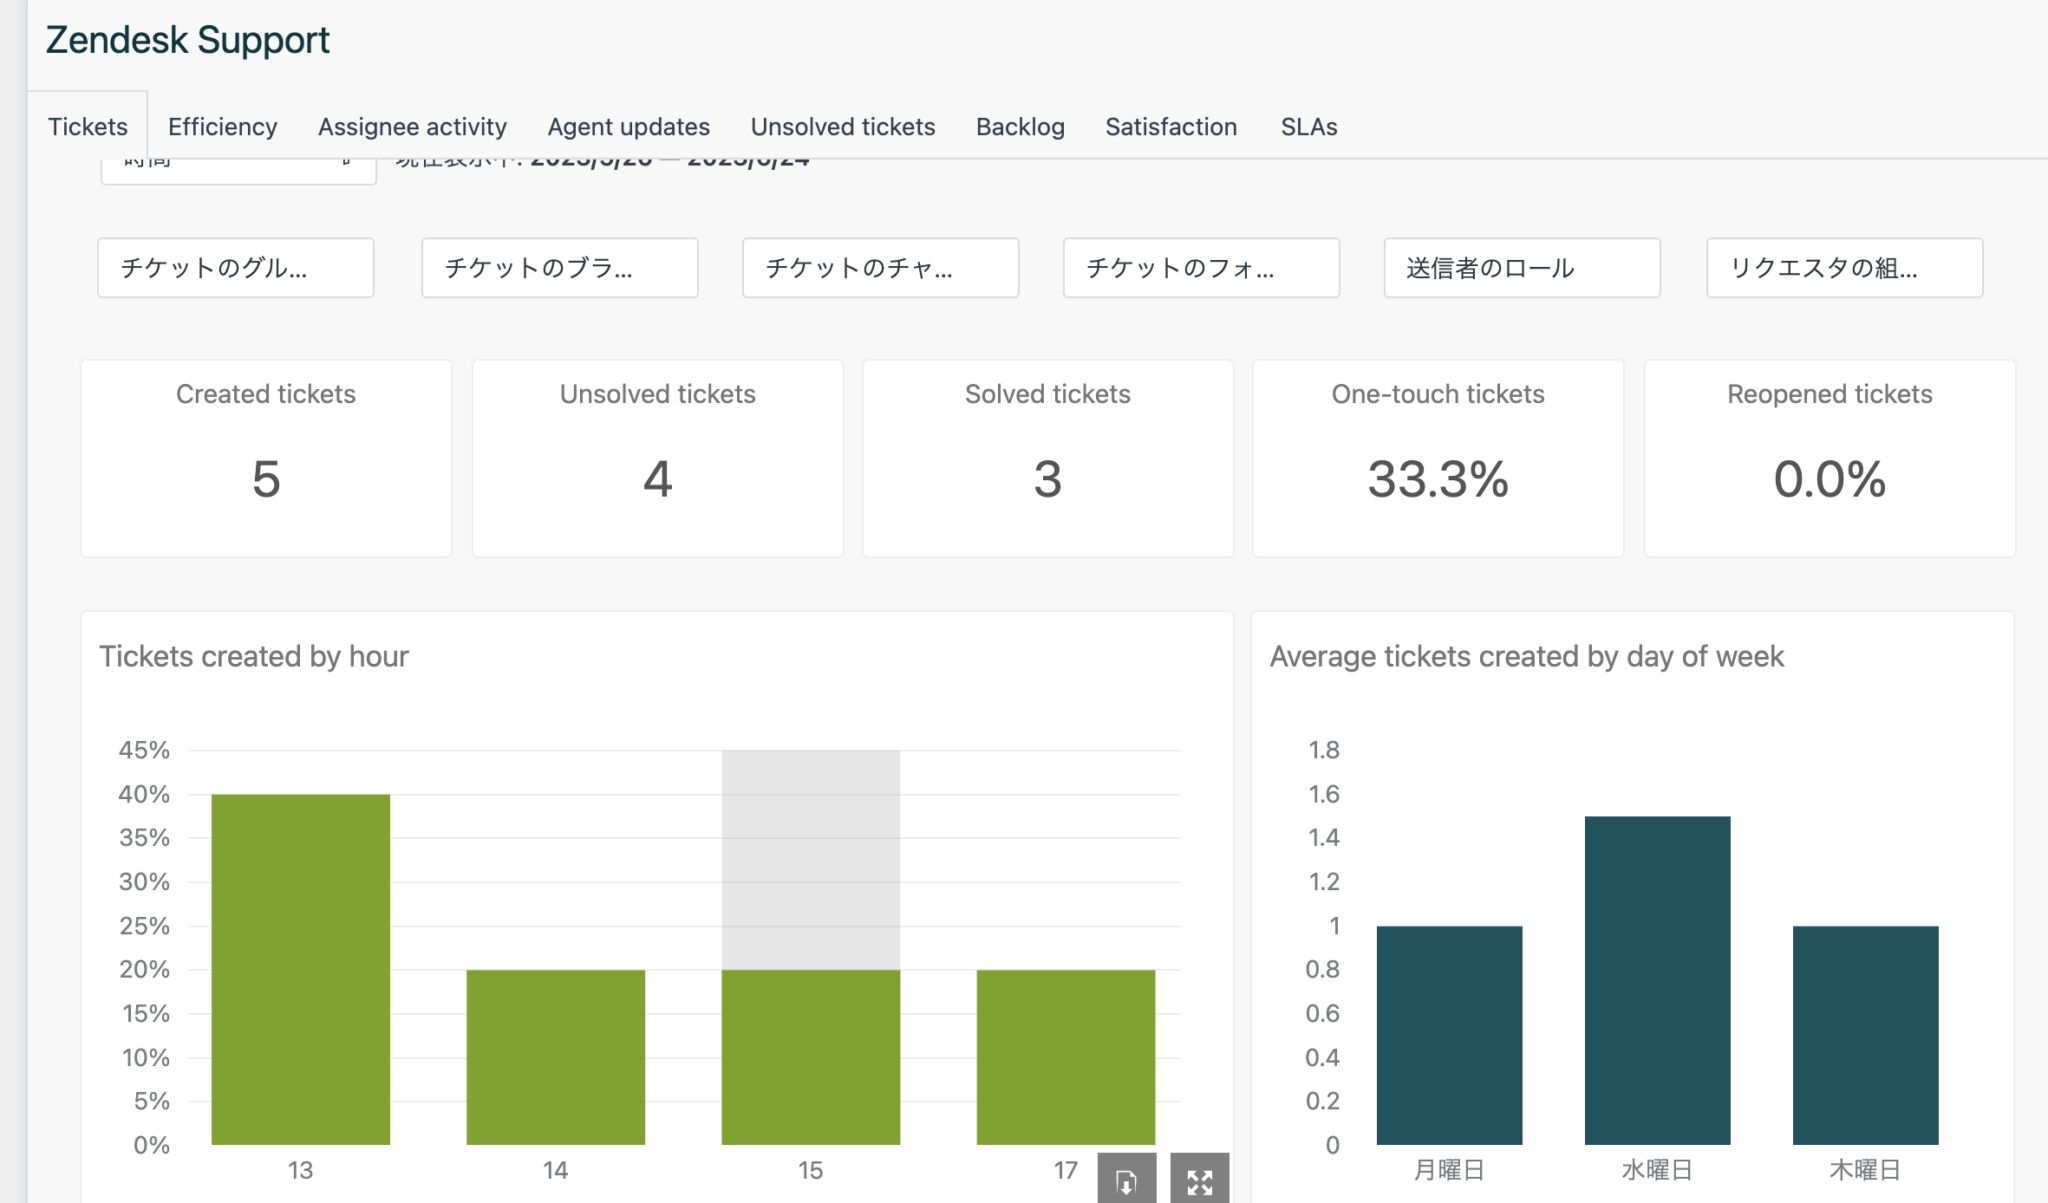
Task: Open the 送信者のロール filter
Action: 1521,267
